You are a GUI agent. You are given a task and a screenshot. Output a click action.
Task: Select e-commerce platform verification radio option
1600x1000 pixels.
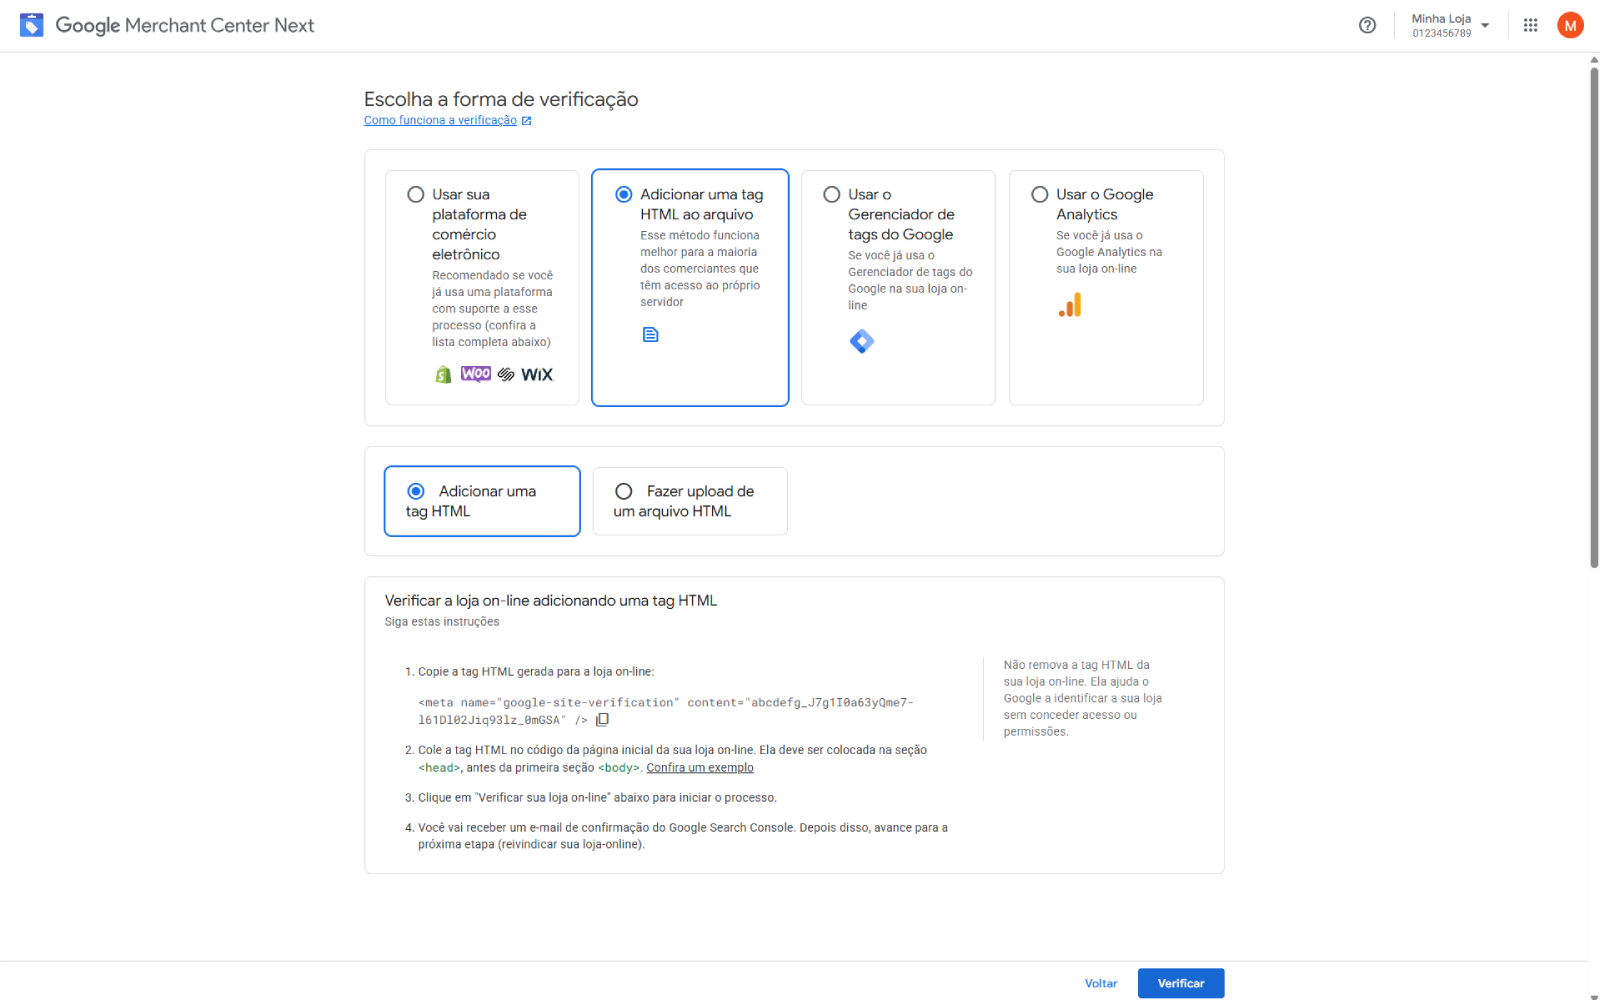(416, 195)
